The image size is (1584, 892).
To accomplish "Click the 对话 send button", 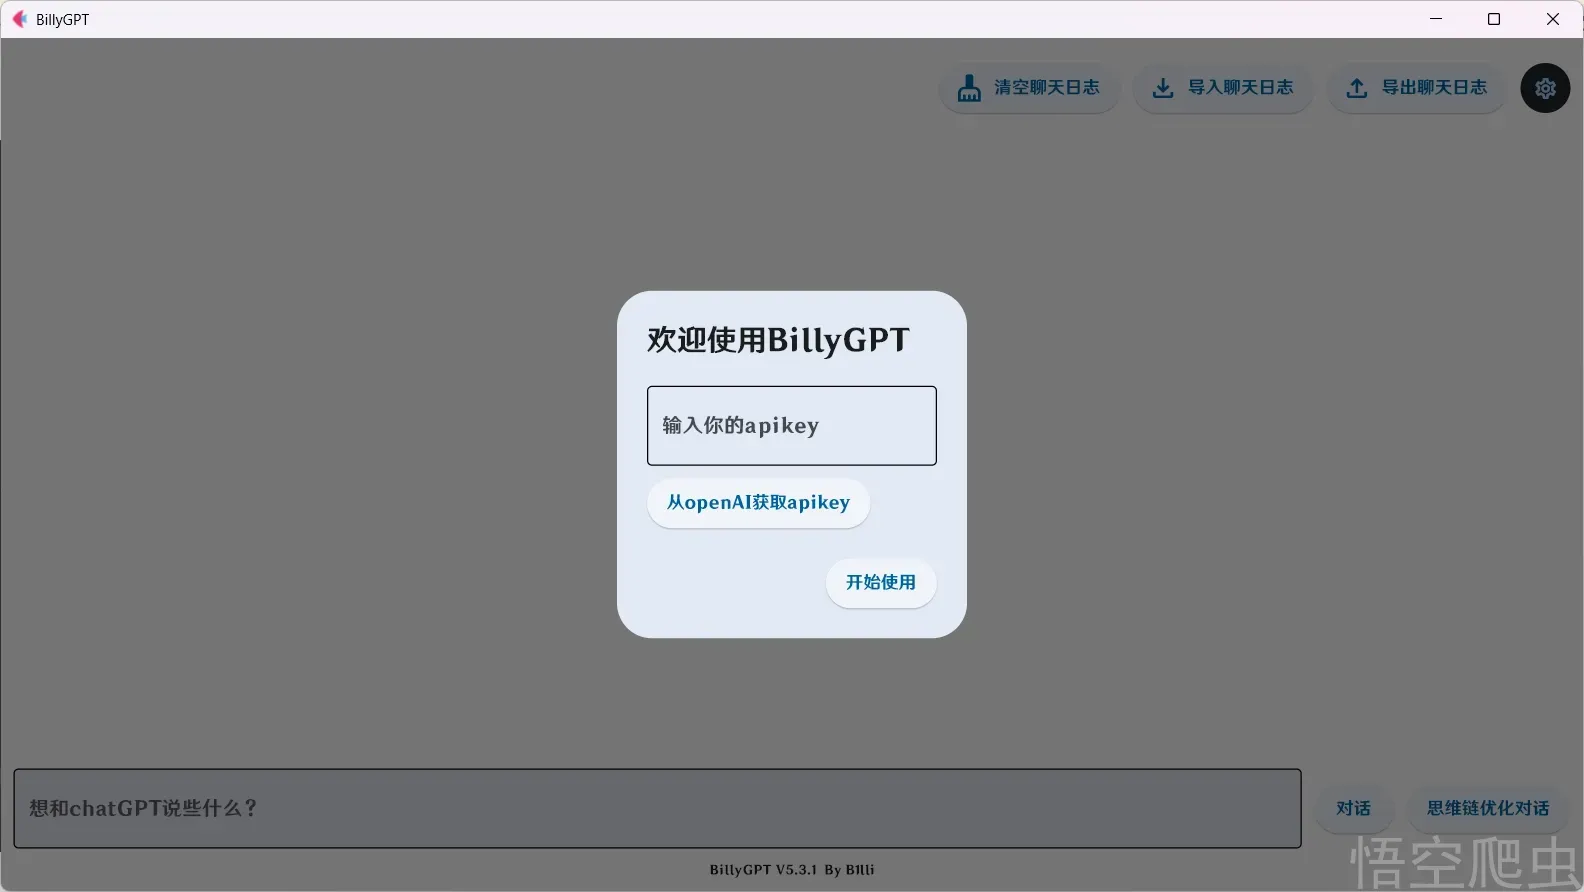I will pyautogui.click(x=1353, y=808).
